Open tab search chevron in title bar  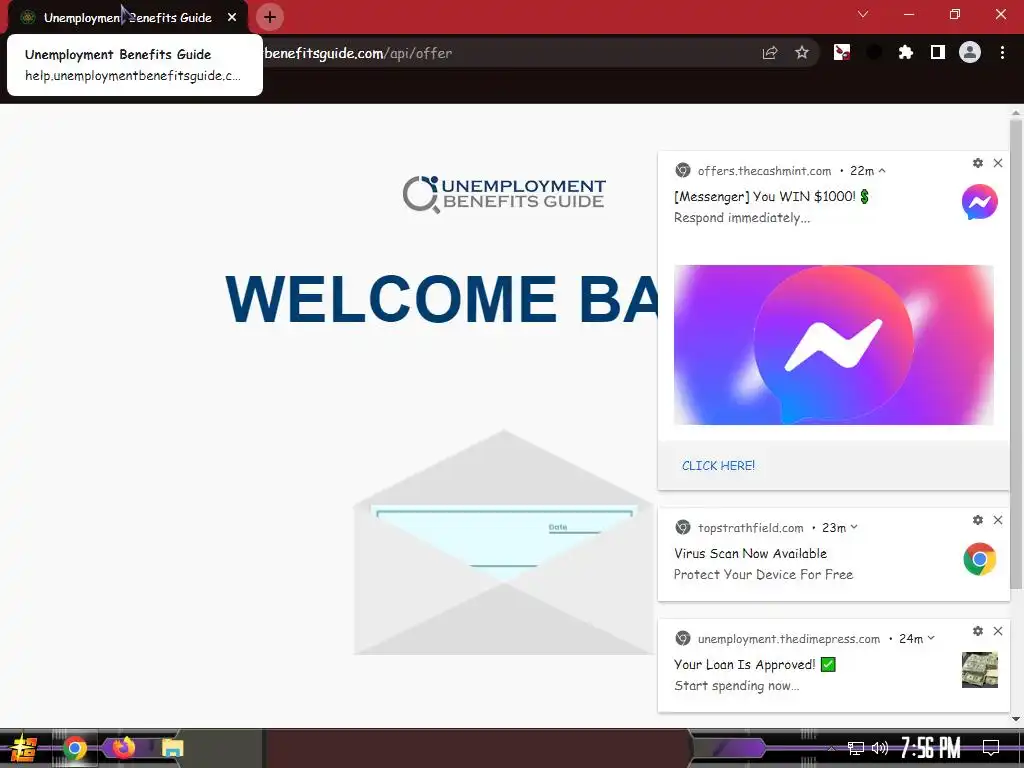[x=863, y=14]
